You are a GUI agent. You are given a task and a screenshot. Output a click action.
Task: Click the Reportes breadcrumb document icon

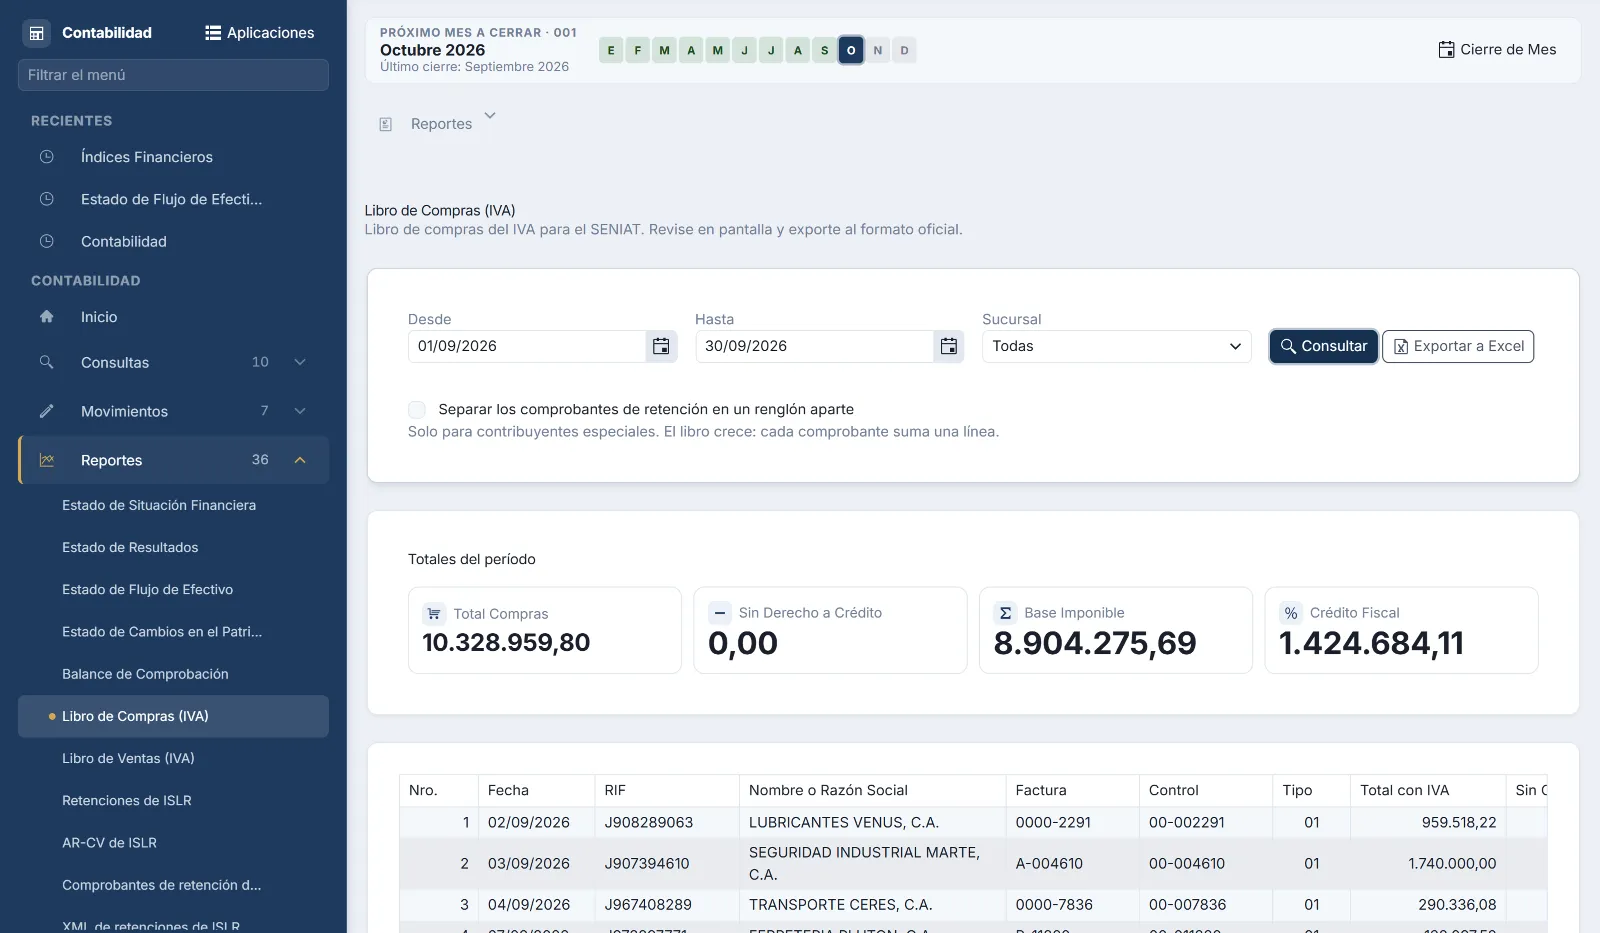385,124
